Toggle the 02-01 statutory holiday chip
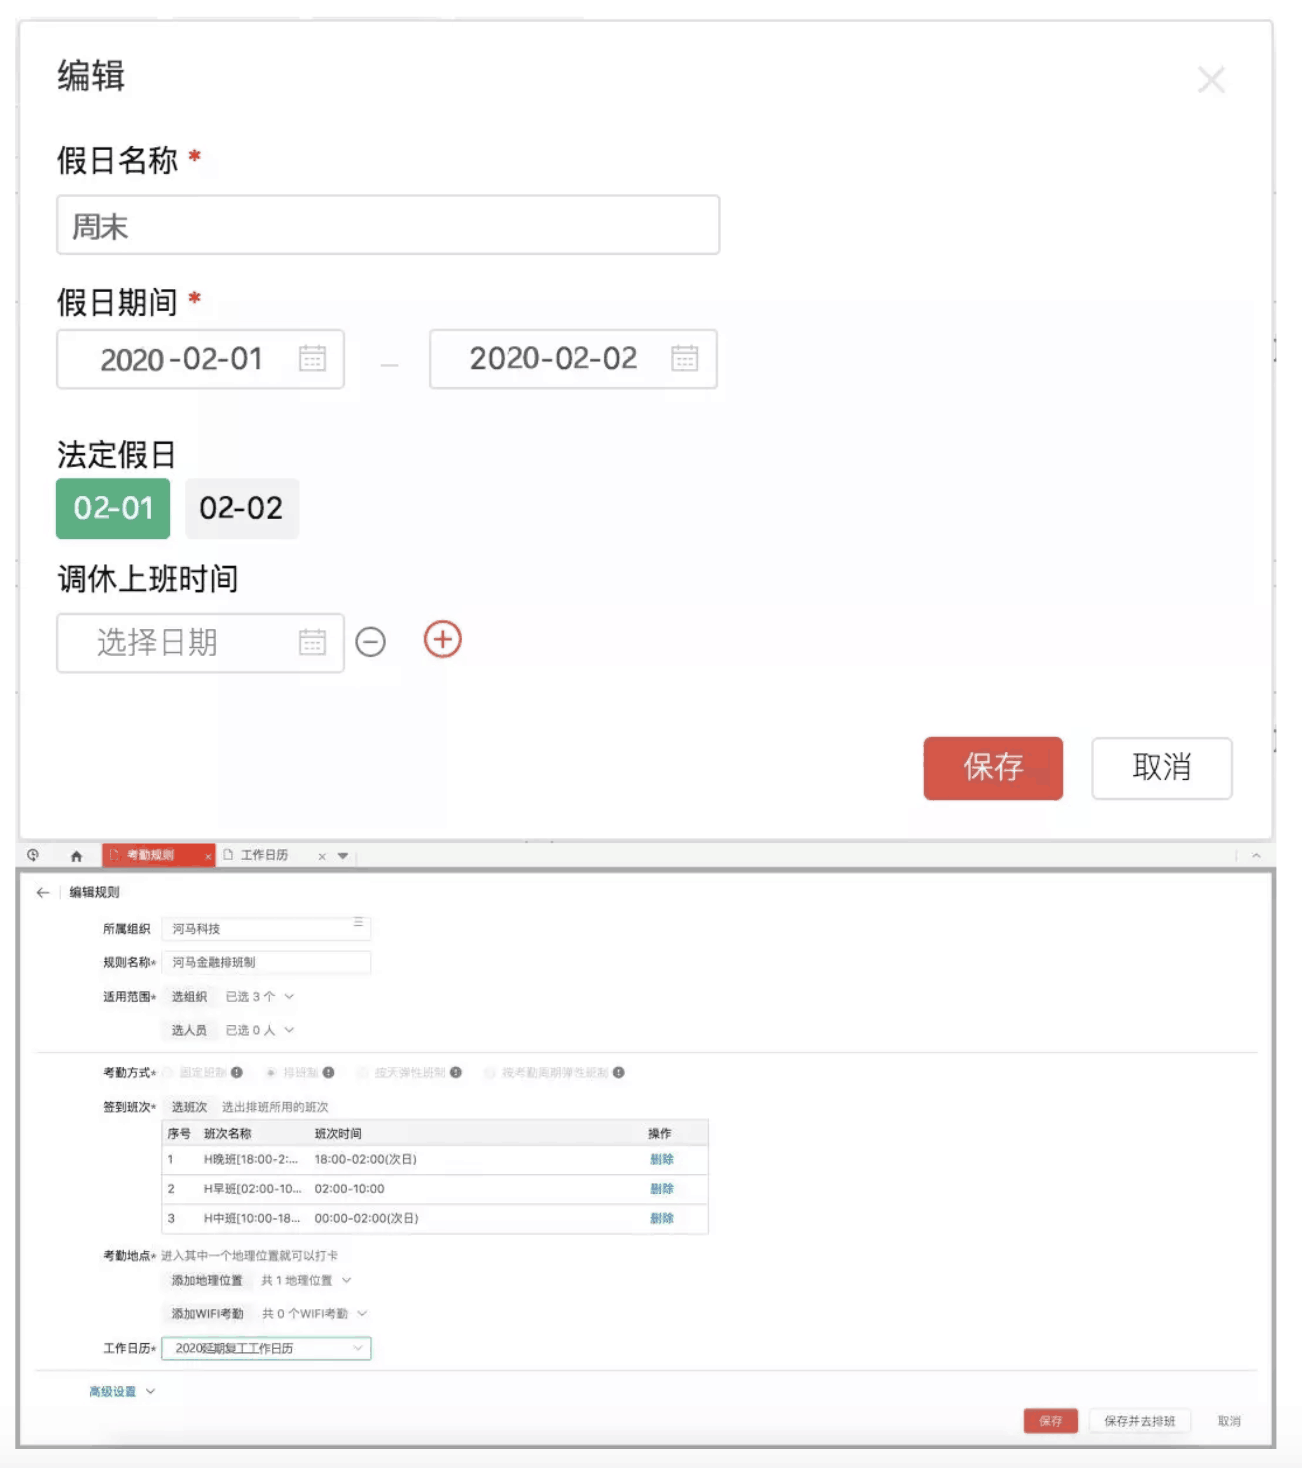 pos(113,509)
